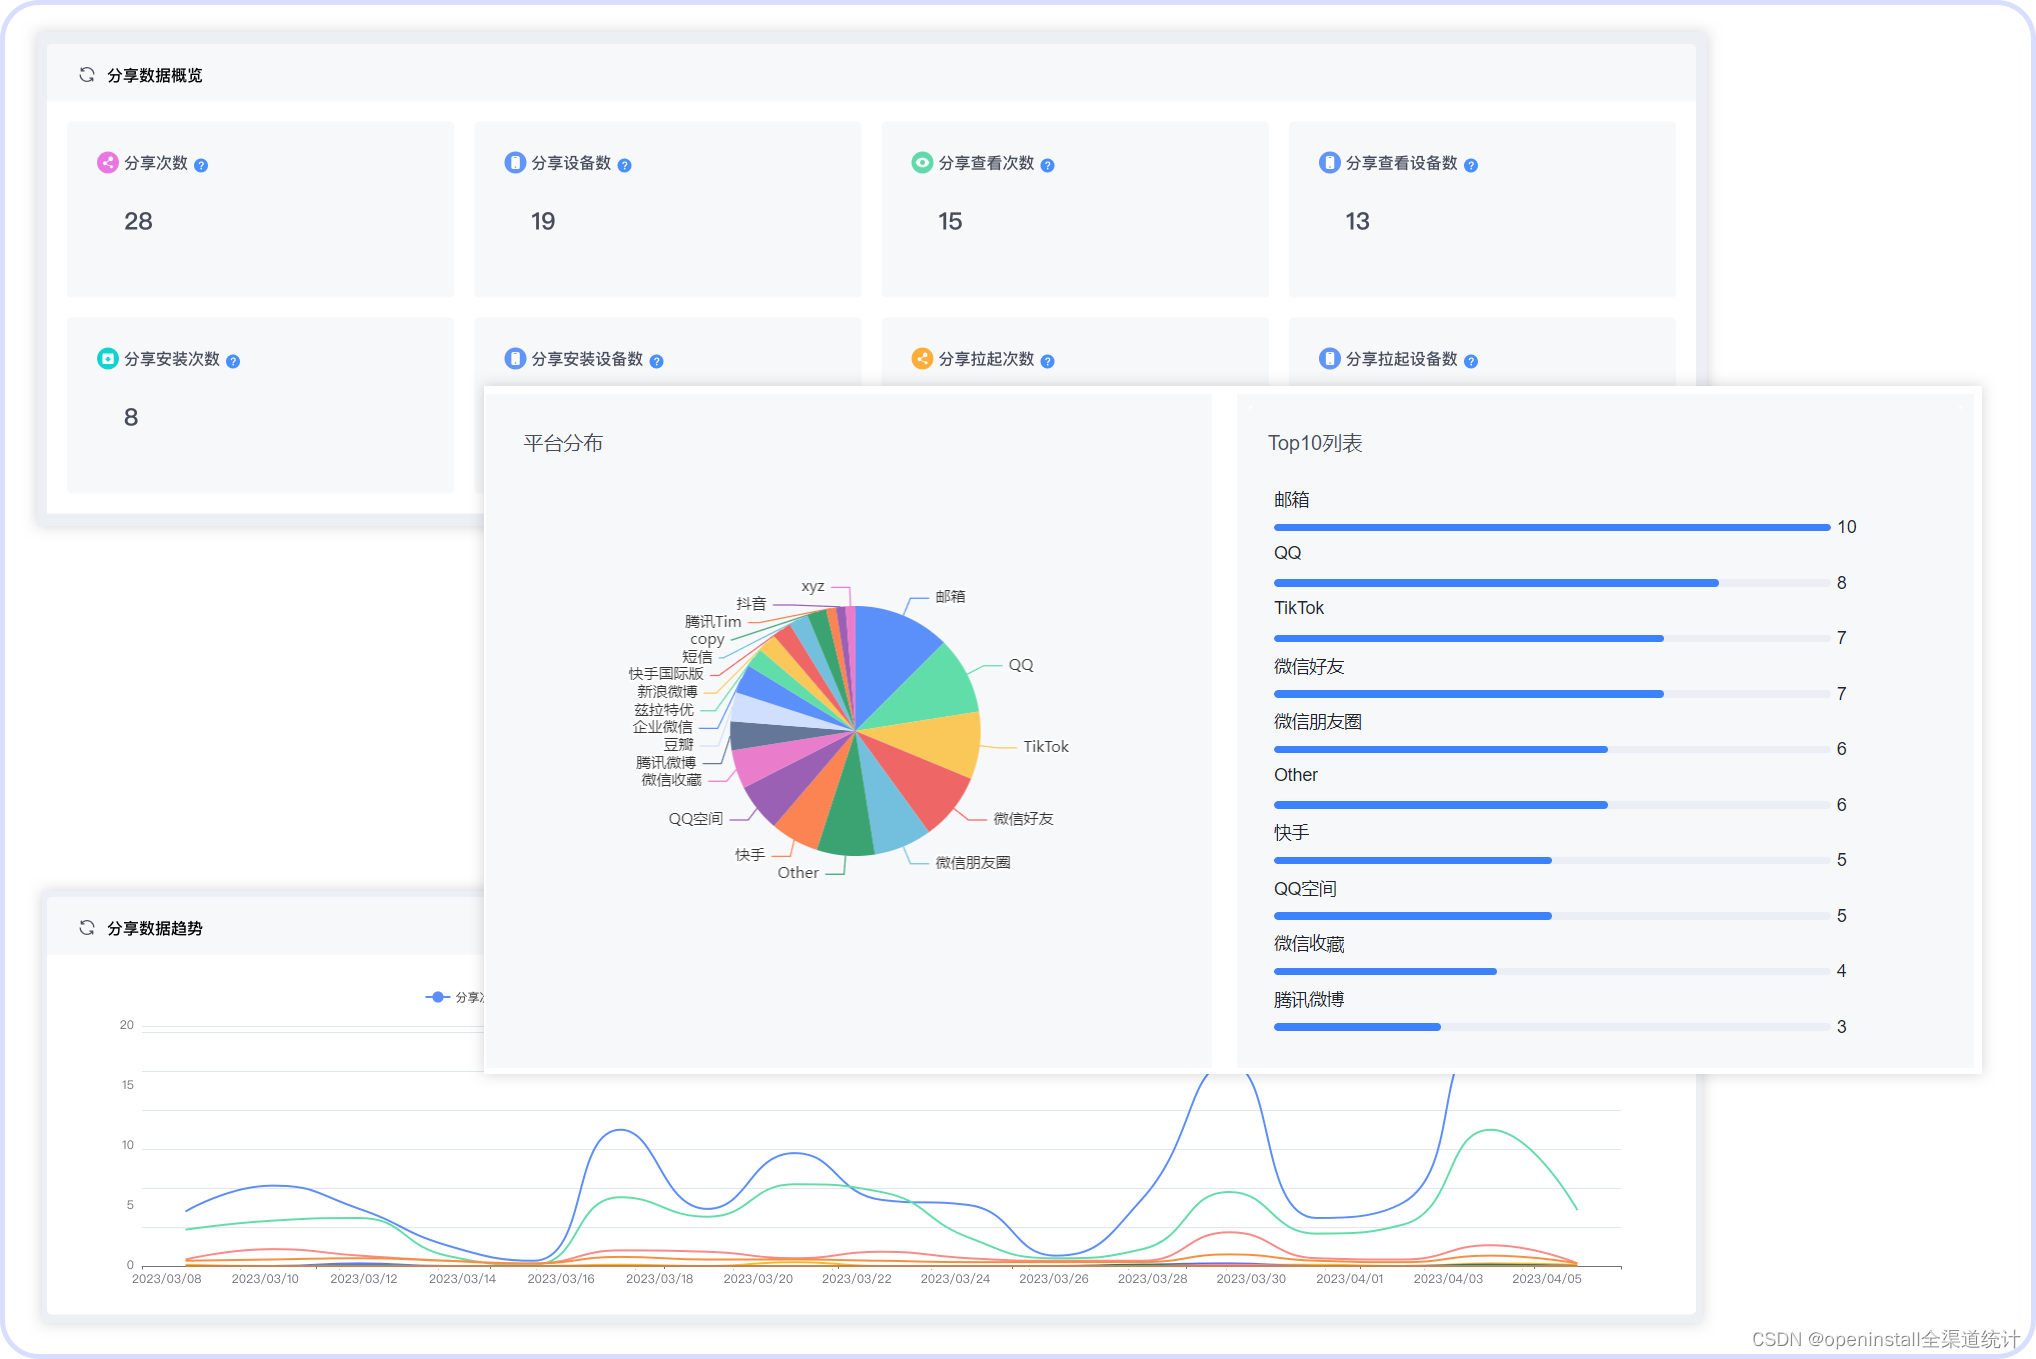The height and width of the screenshot is (1359, 2036).
Task: Click 2023/03/30 date on trend axis
Action: [x=1251, y=1279]
